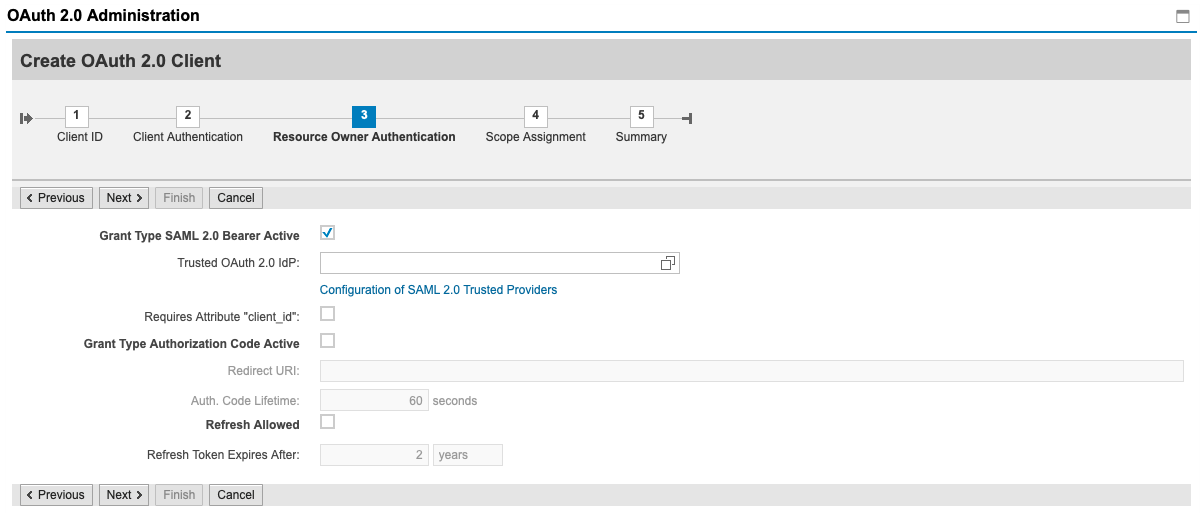
Task: Open Configuration of SAML 2.0 Trusted Providers
Action: click(438, 290)
